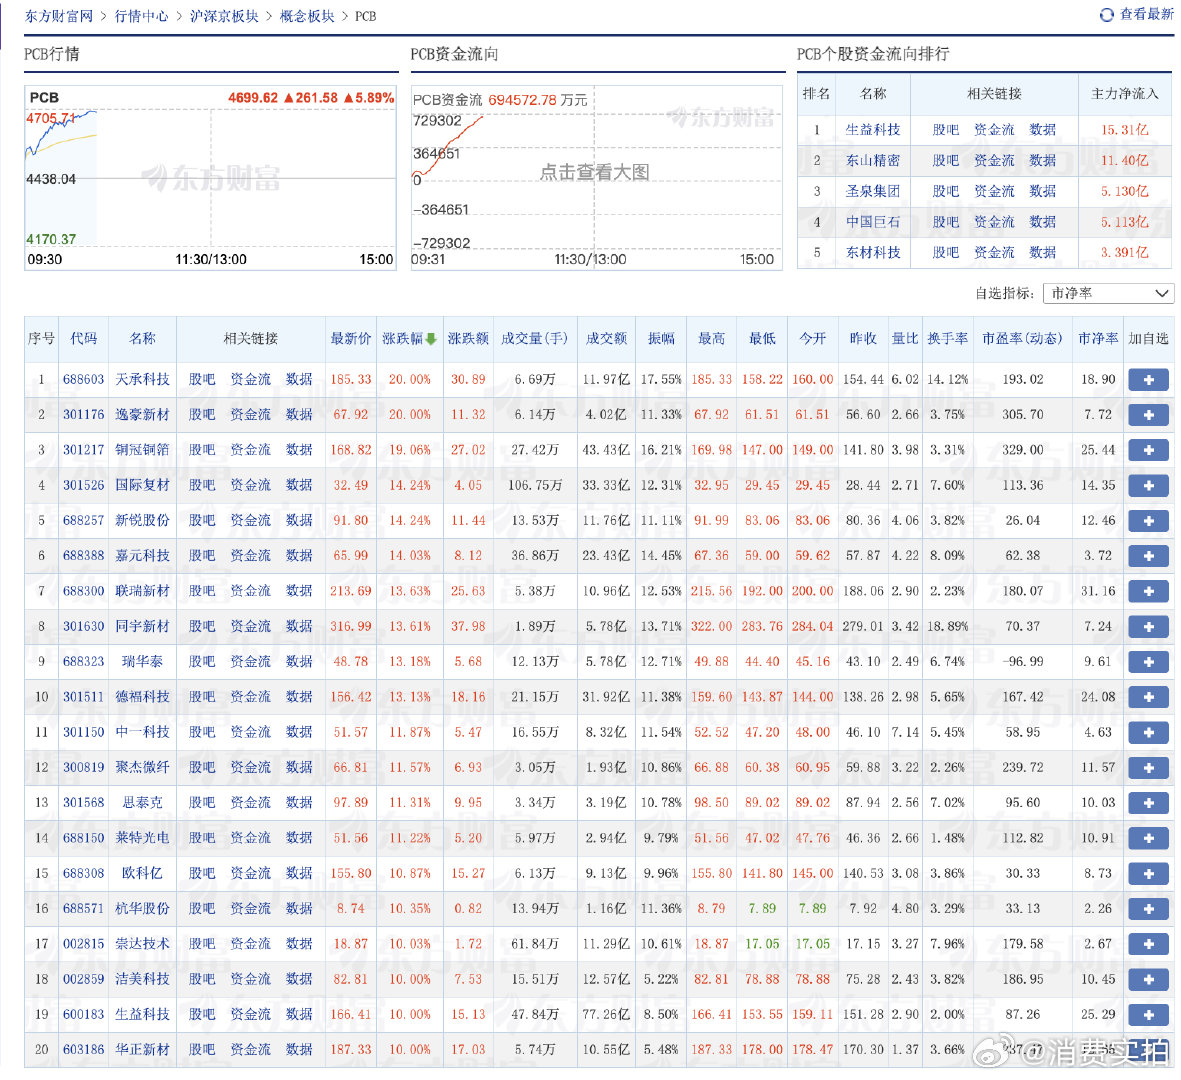
Task: Add 同宇新材 to watchlist with plus button
Action: click(1148, 627)
